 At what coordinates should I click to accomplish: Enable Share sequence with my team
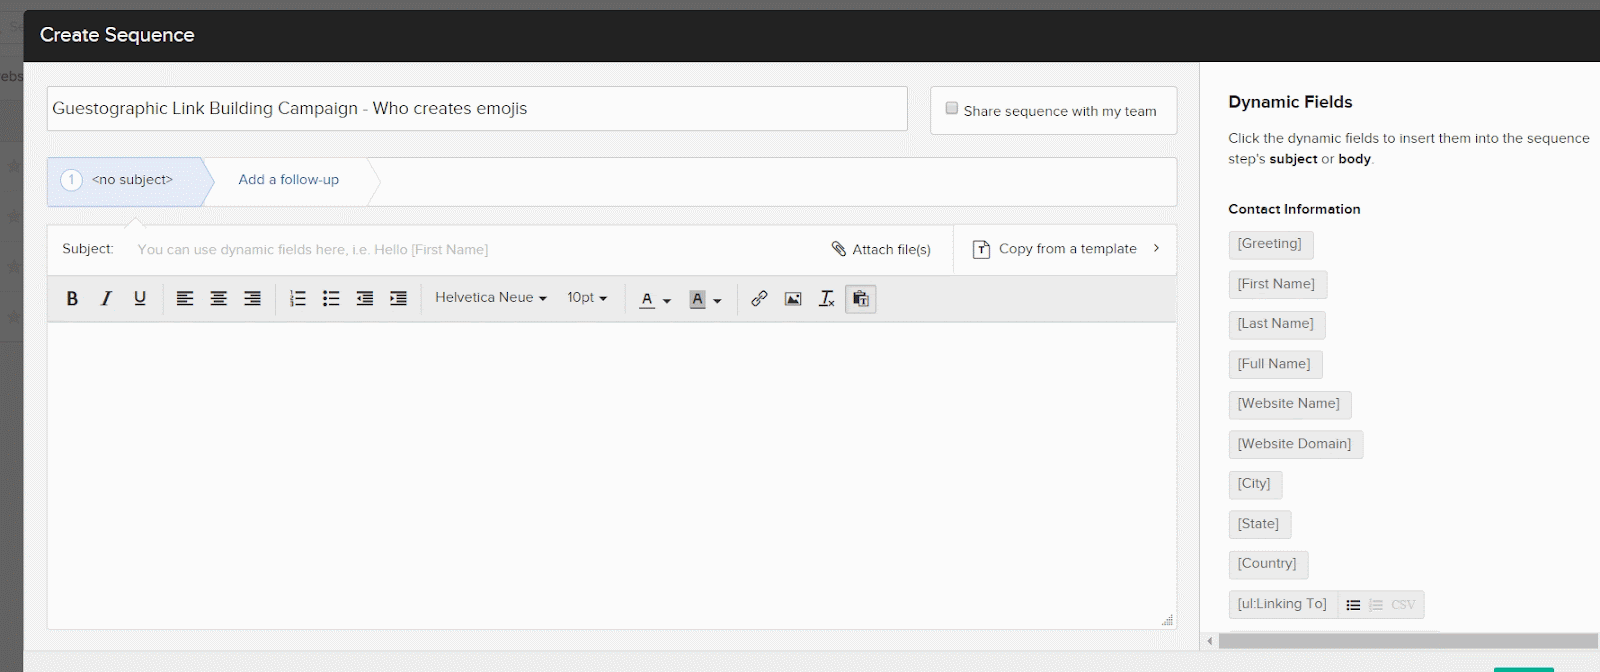click(x=952, y=109)
